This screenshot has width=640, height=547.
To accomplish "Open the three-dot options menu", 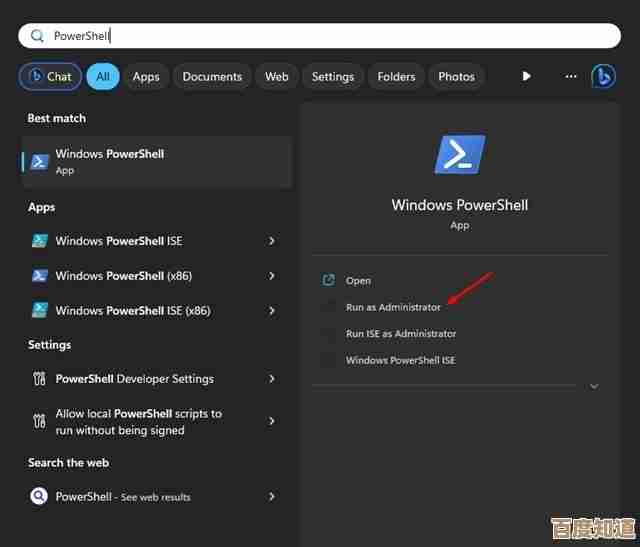I will click(x=571, y=76).
